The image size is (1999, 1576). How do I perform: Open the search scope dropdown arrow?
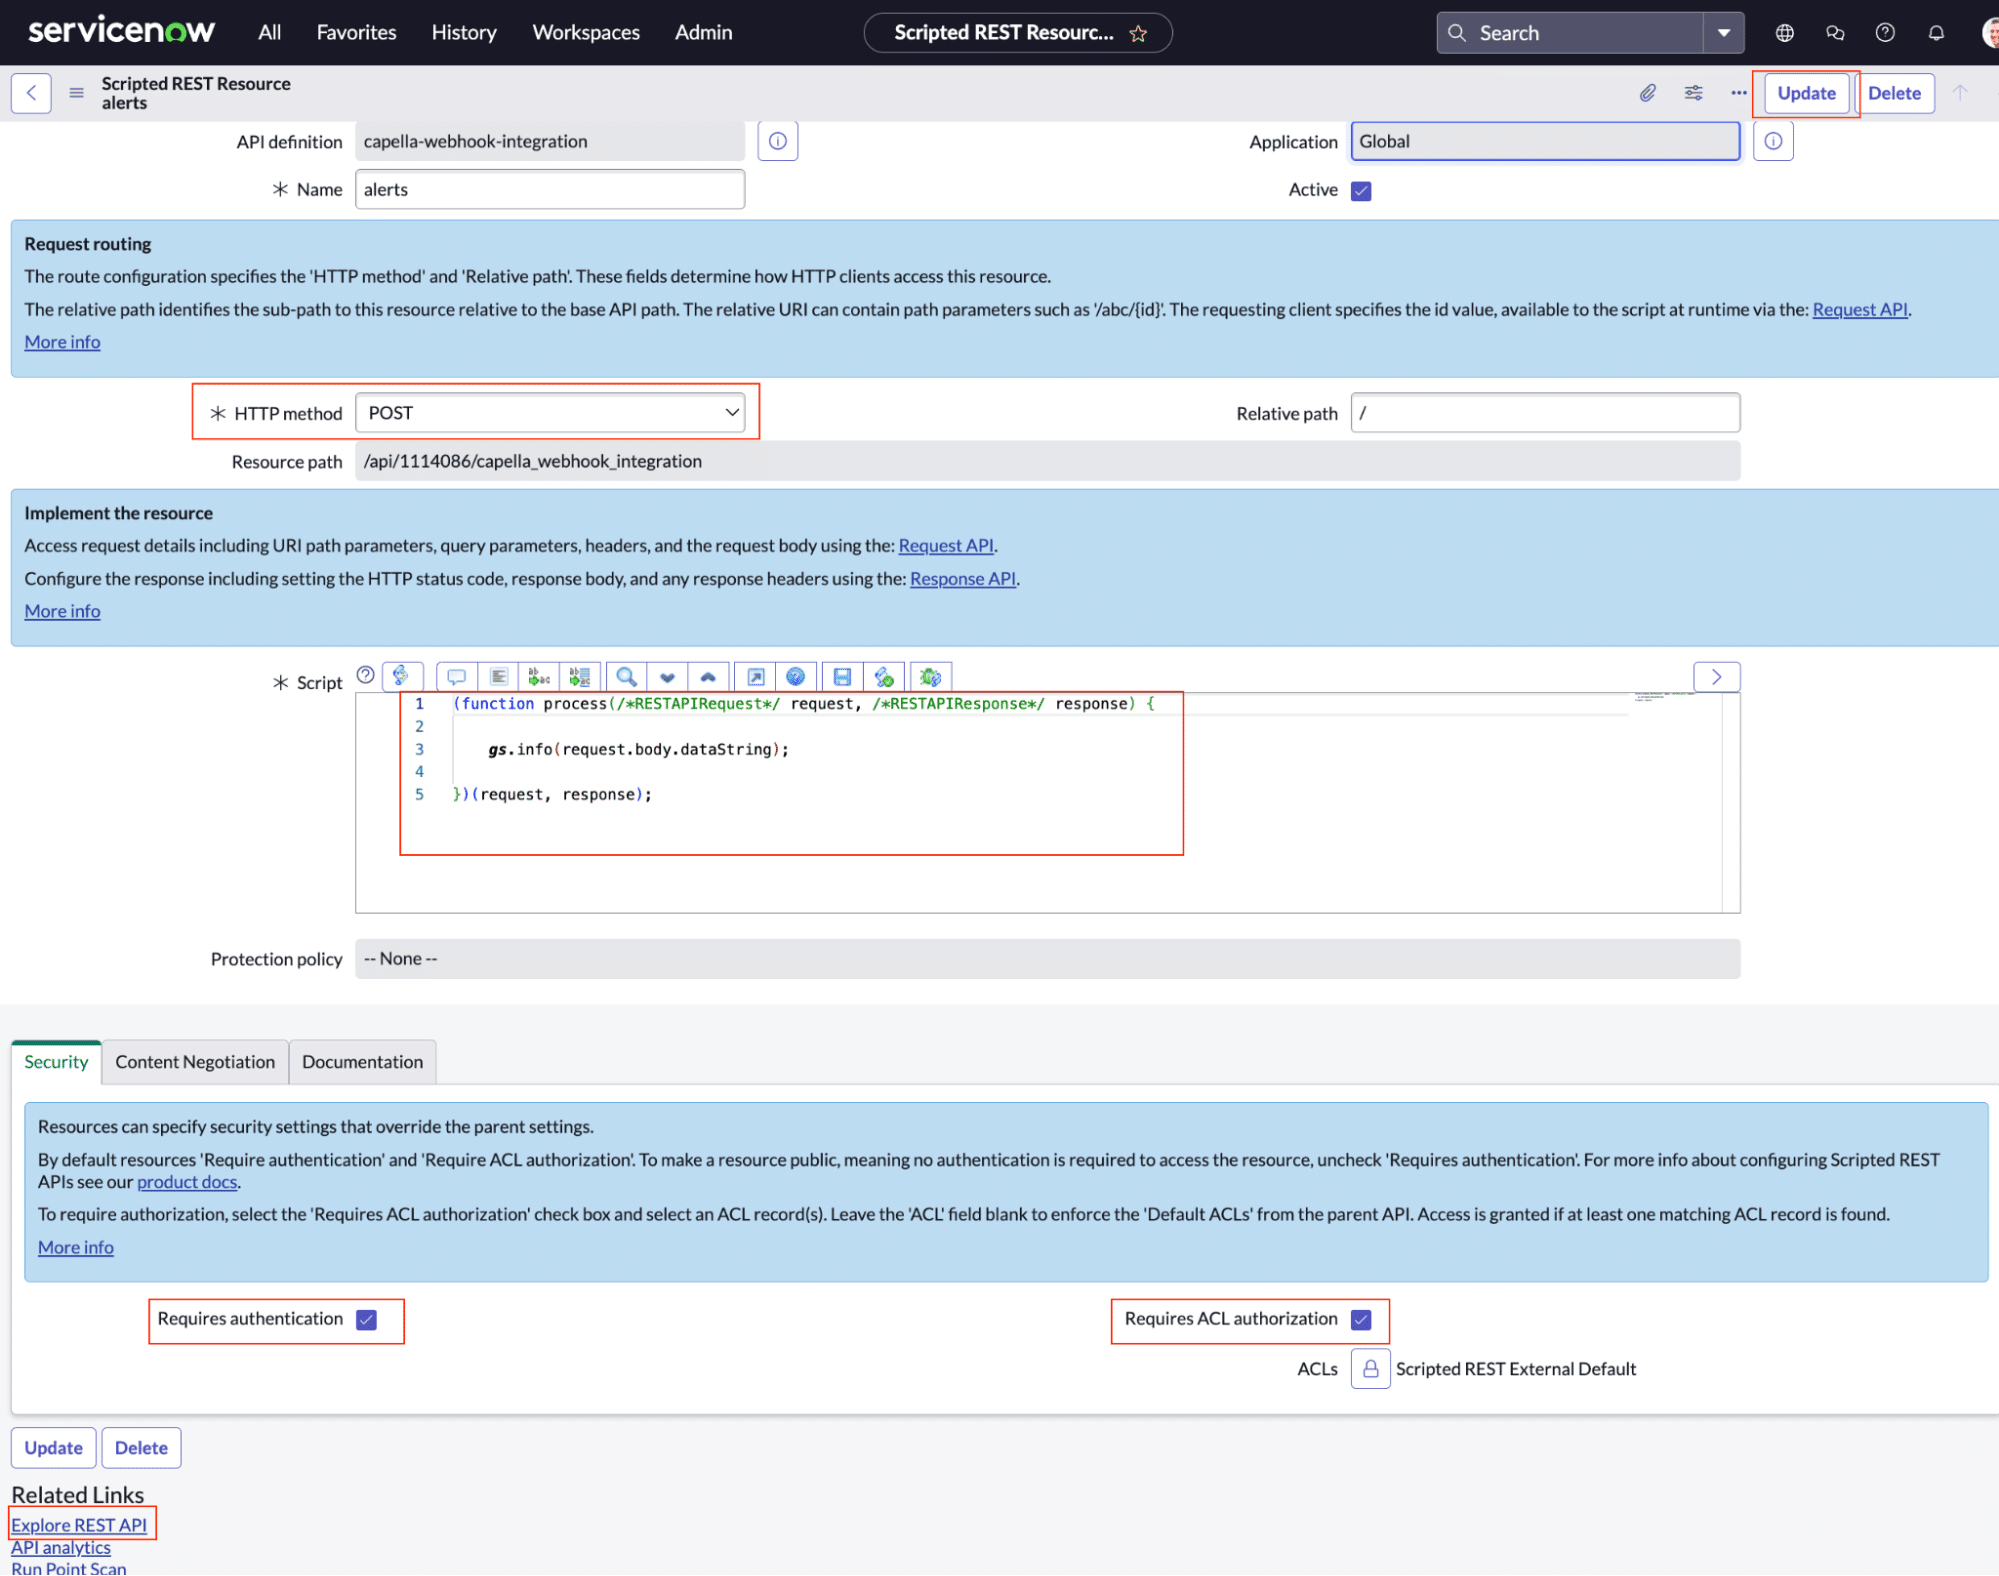tap(1723, 32)
